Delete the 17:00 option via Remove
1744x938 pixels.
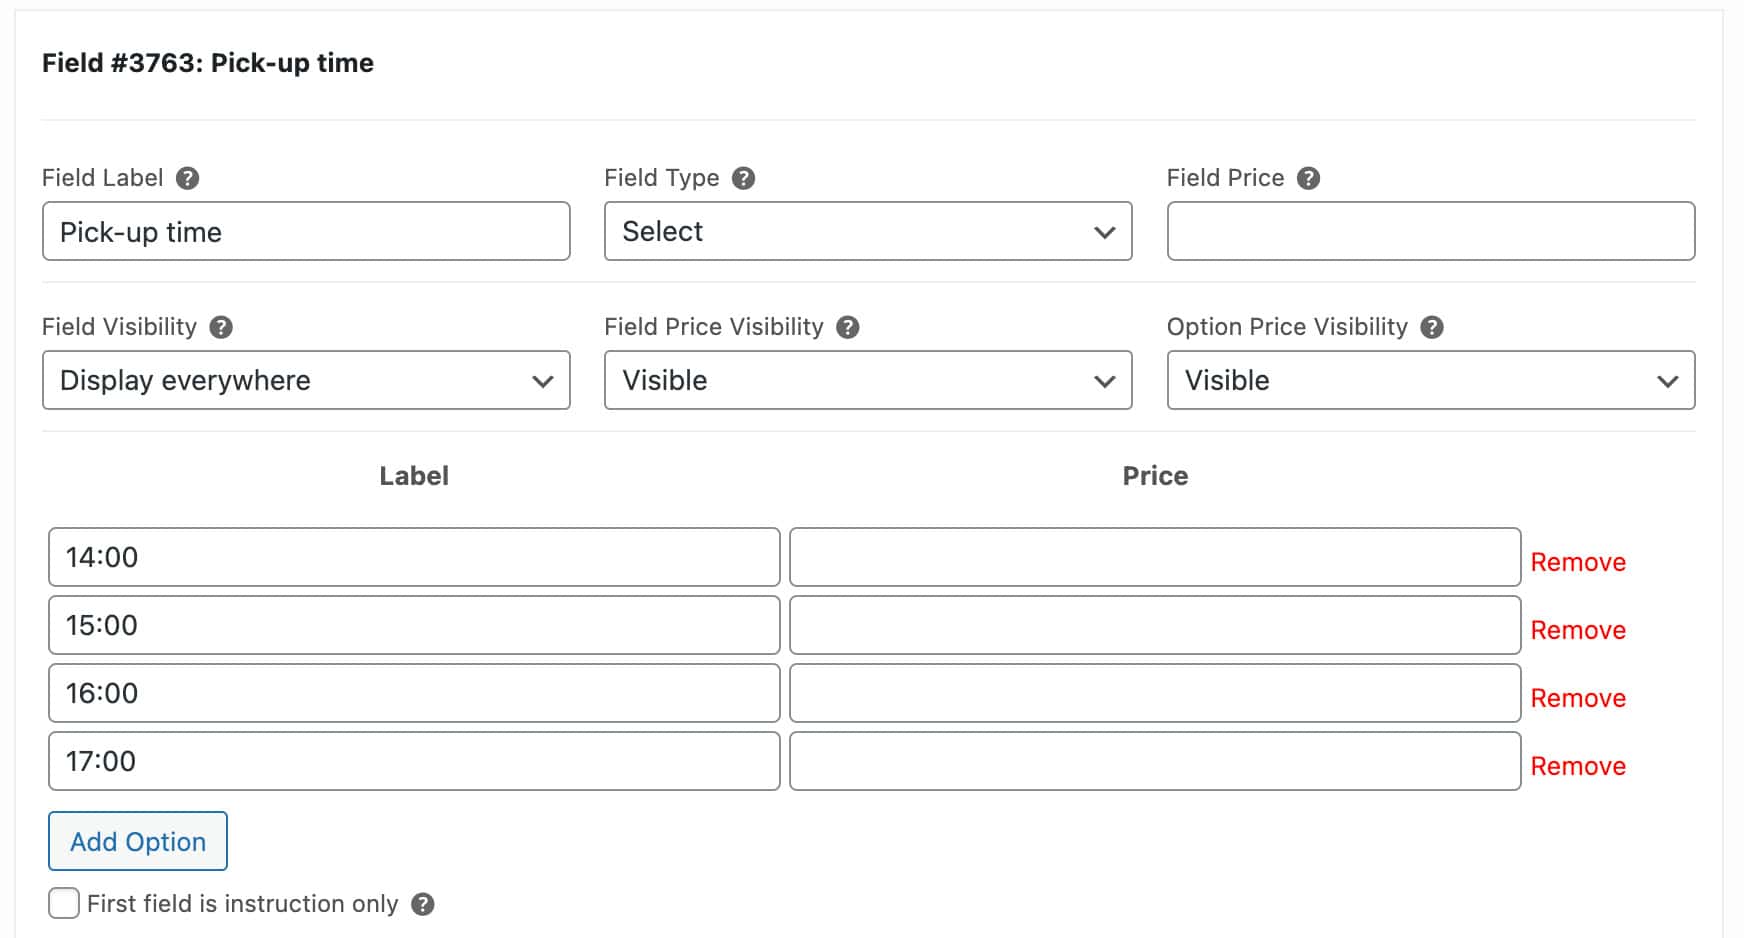tap(1577, 766)
